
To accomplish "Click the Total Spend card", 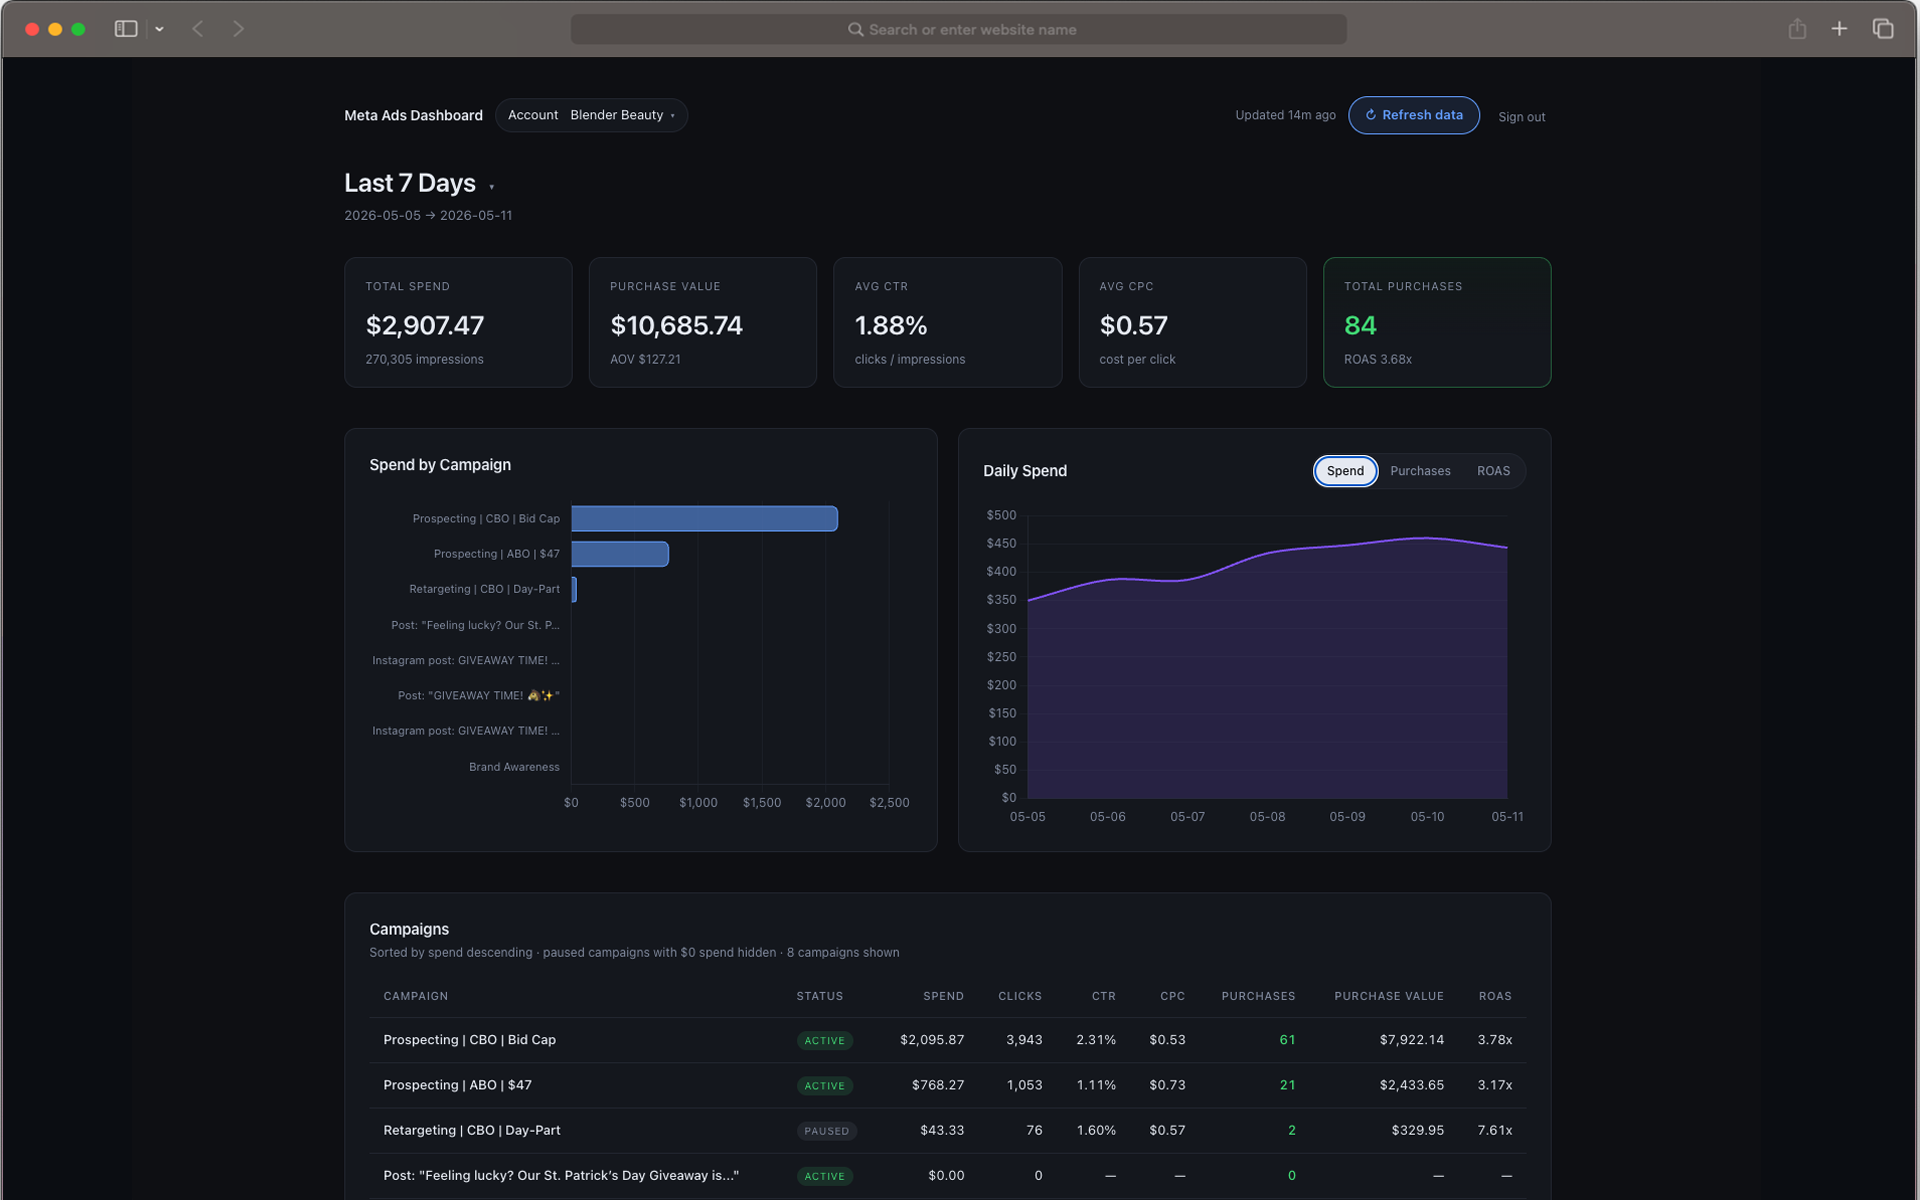I will click(458, 322).
